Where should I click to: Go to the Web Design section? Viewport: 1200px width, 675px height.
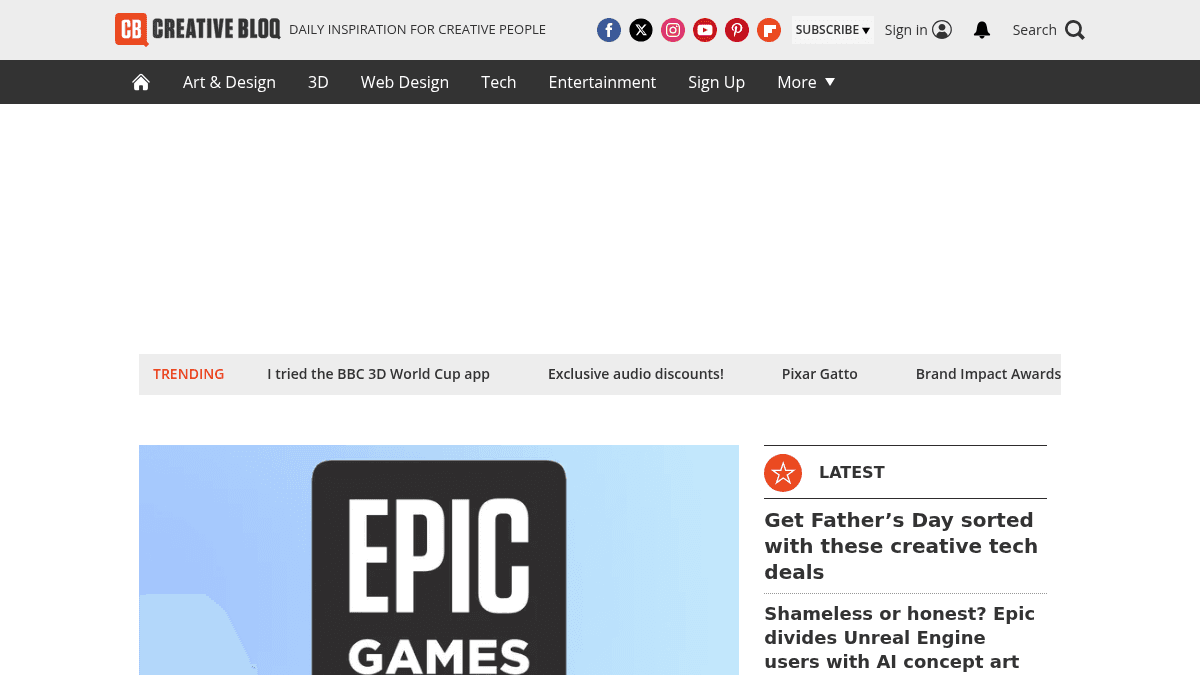(405, 82)
